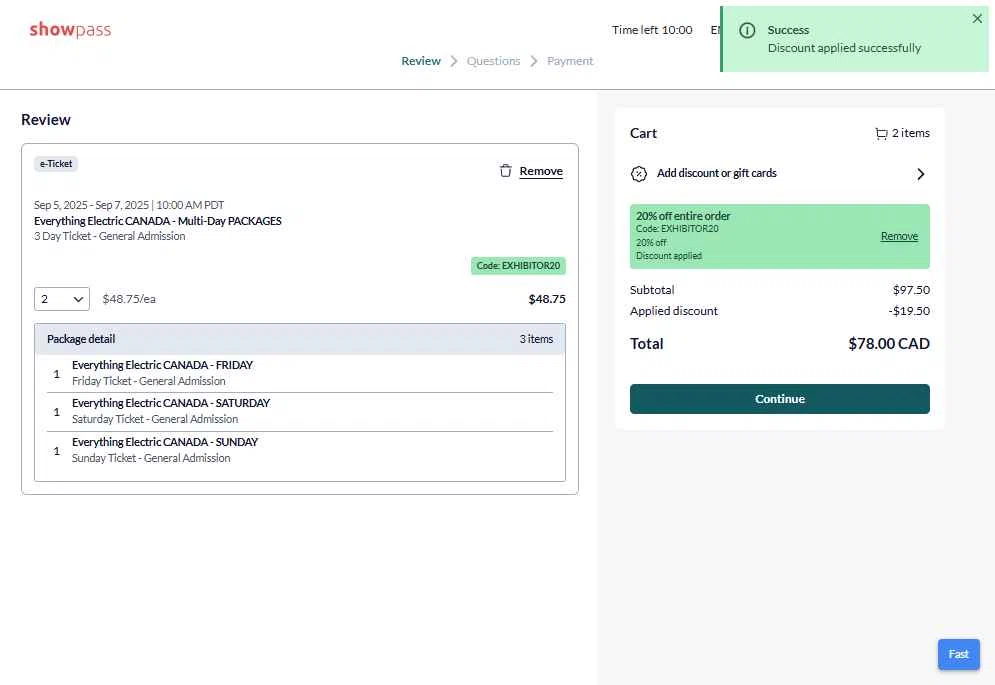995x685 pixels.
Task: Click the 3 items package count
Action: pyautogui.click(x=536, y=339)
